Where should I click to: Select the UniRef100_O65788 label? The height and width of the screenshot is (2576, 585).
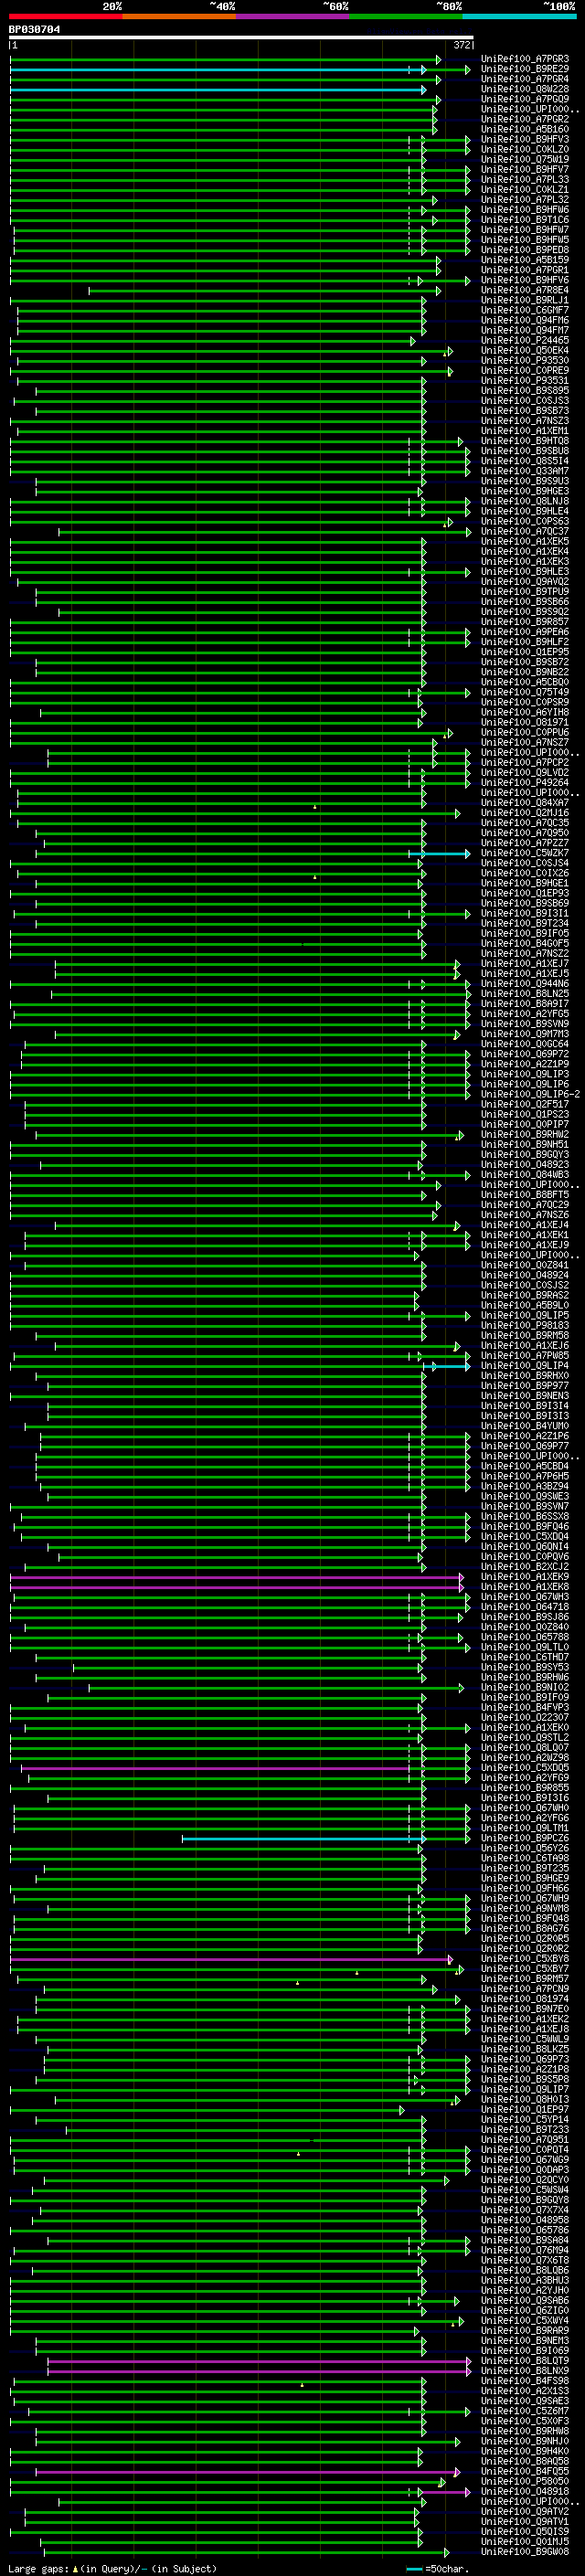525,1637
